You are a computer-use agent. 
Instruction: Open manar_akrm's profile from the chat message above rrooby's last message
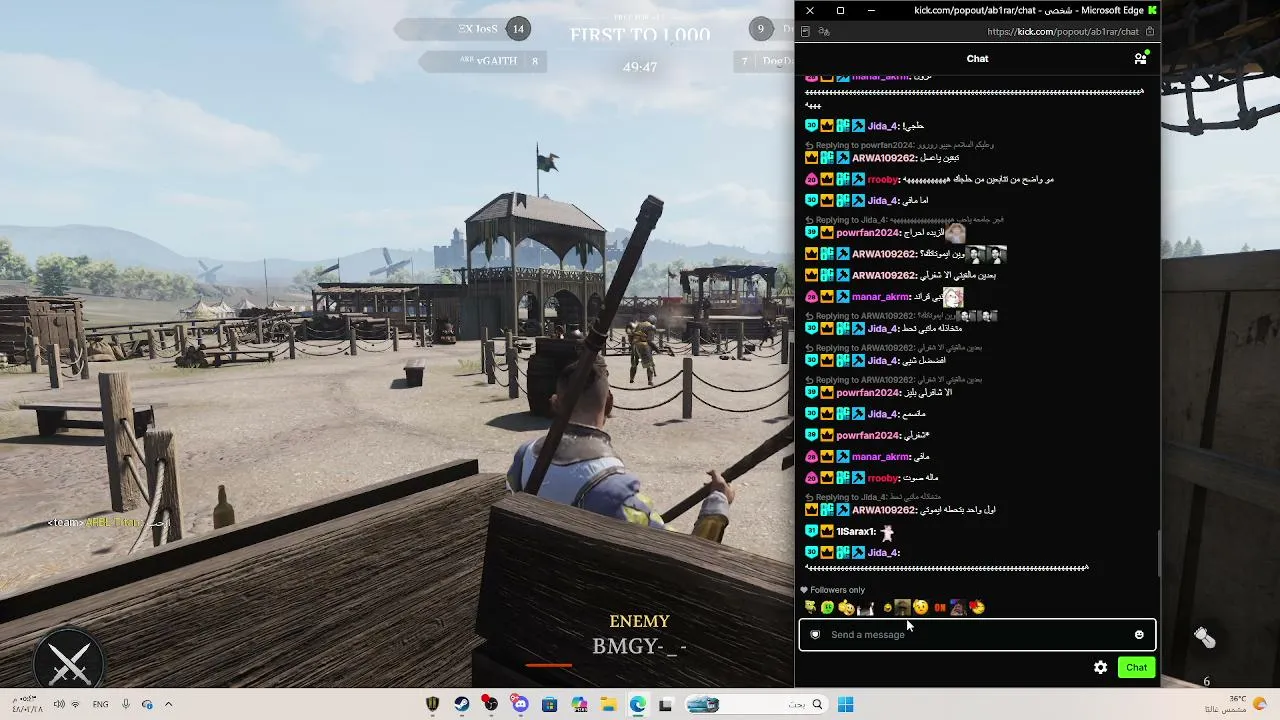point(880,457)
